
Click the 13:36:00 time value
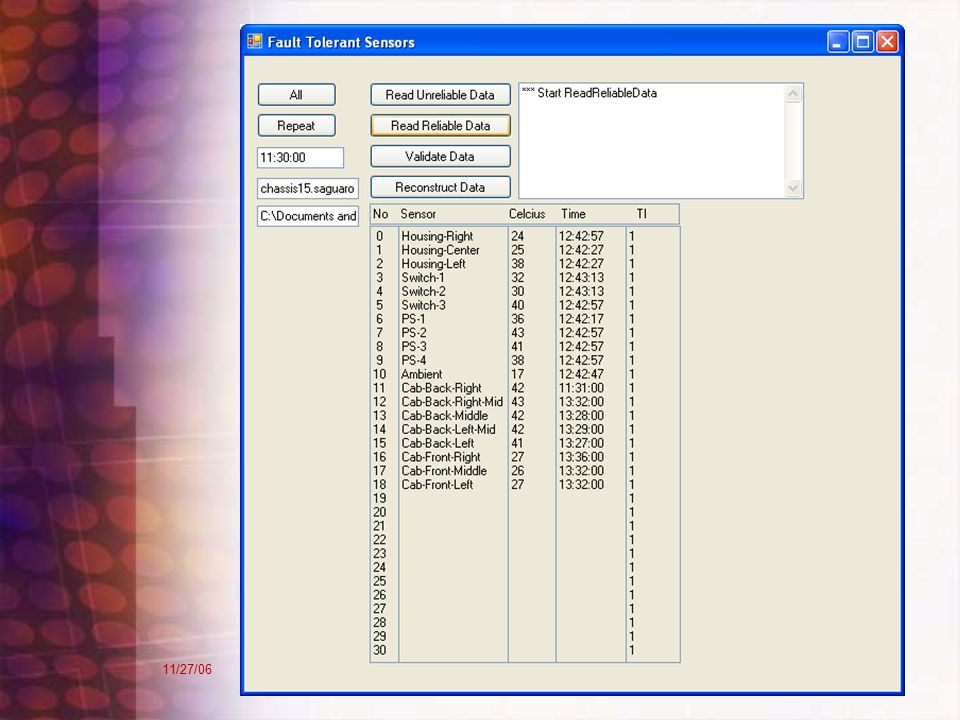coord(581,457)
